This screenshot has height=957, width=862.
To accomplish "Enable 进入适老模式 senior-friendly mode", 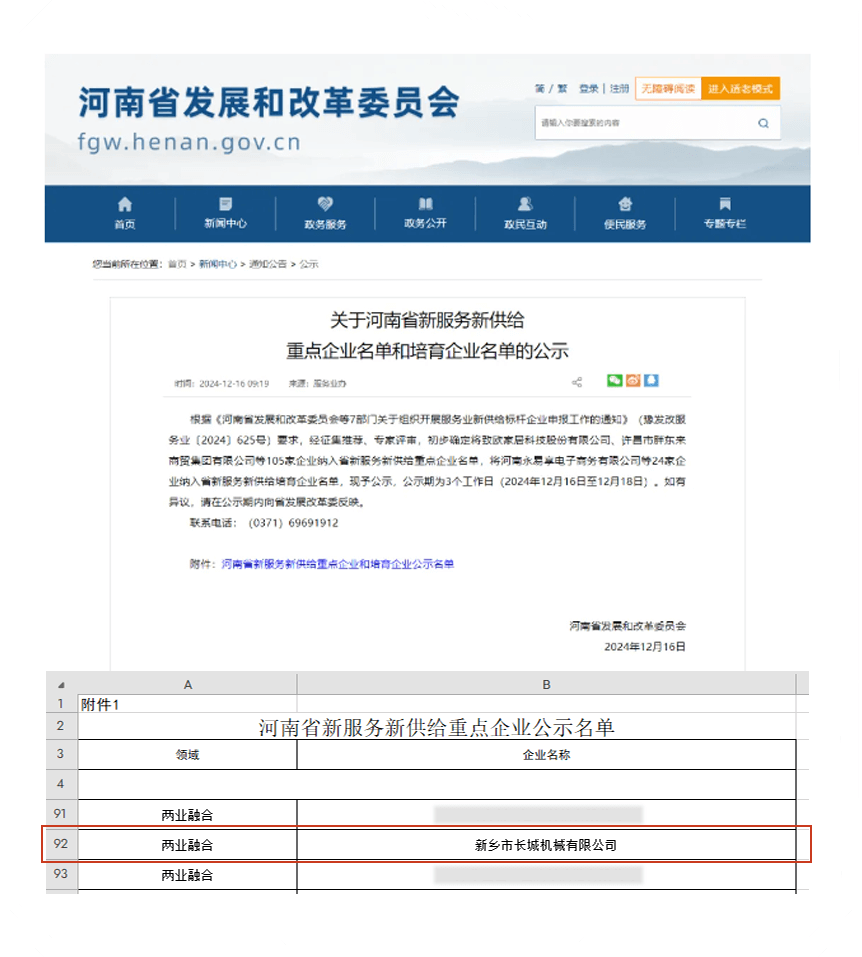I will click(740, 89).
